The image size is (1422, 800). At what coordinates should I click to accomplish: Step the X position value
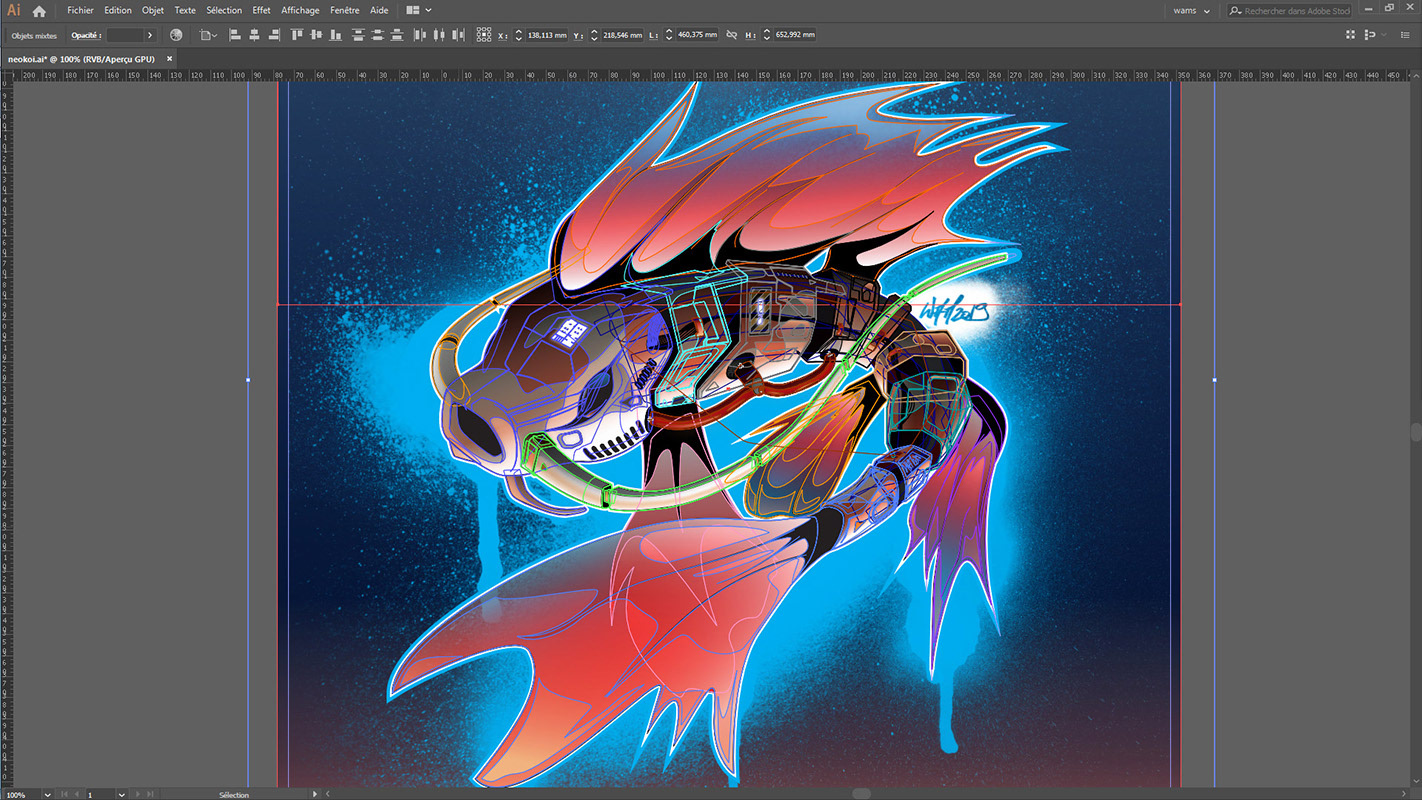519,35
